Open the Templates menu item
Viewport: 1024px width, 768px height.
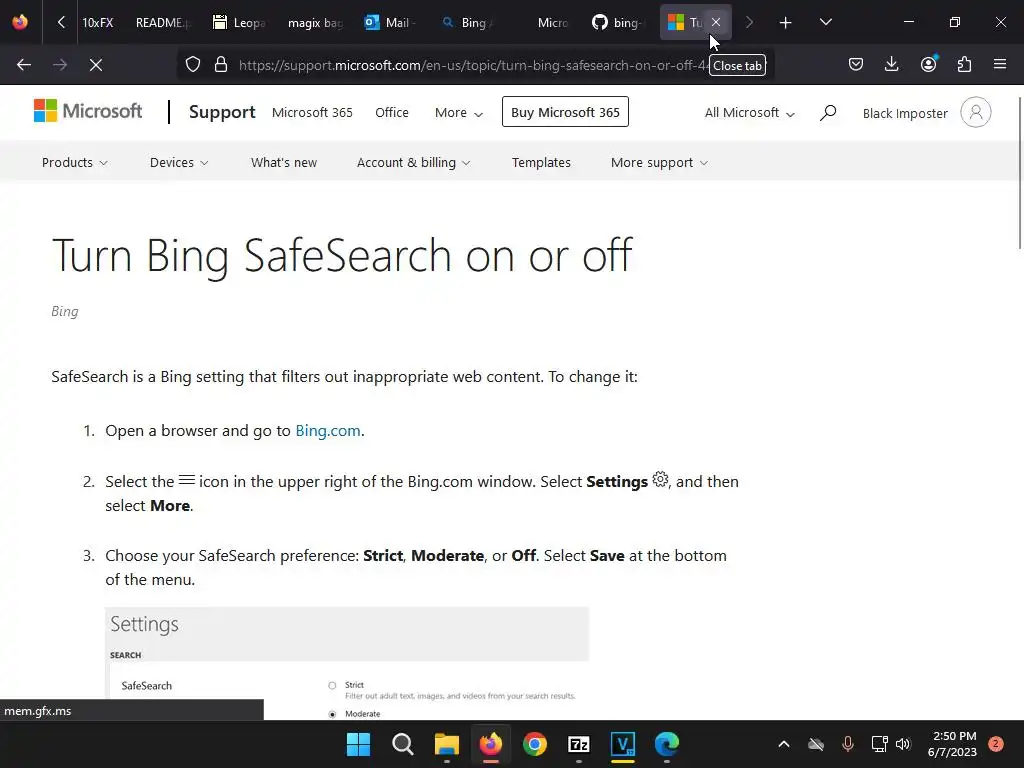pos(541,162)
